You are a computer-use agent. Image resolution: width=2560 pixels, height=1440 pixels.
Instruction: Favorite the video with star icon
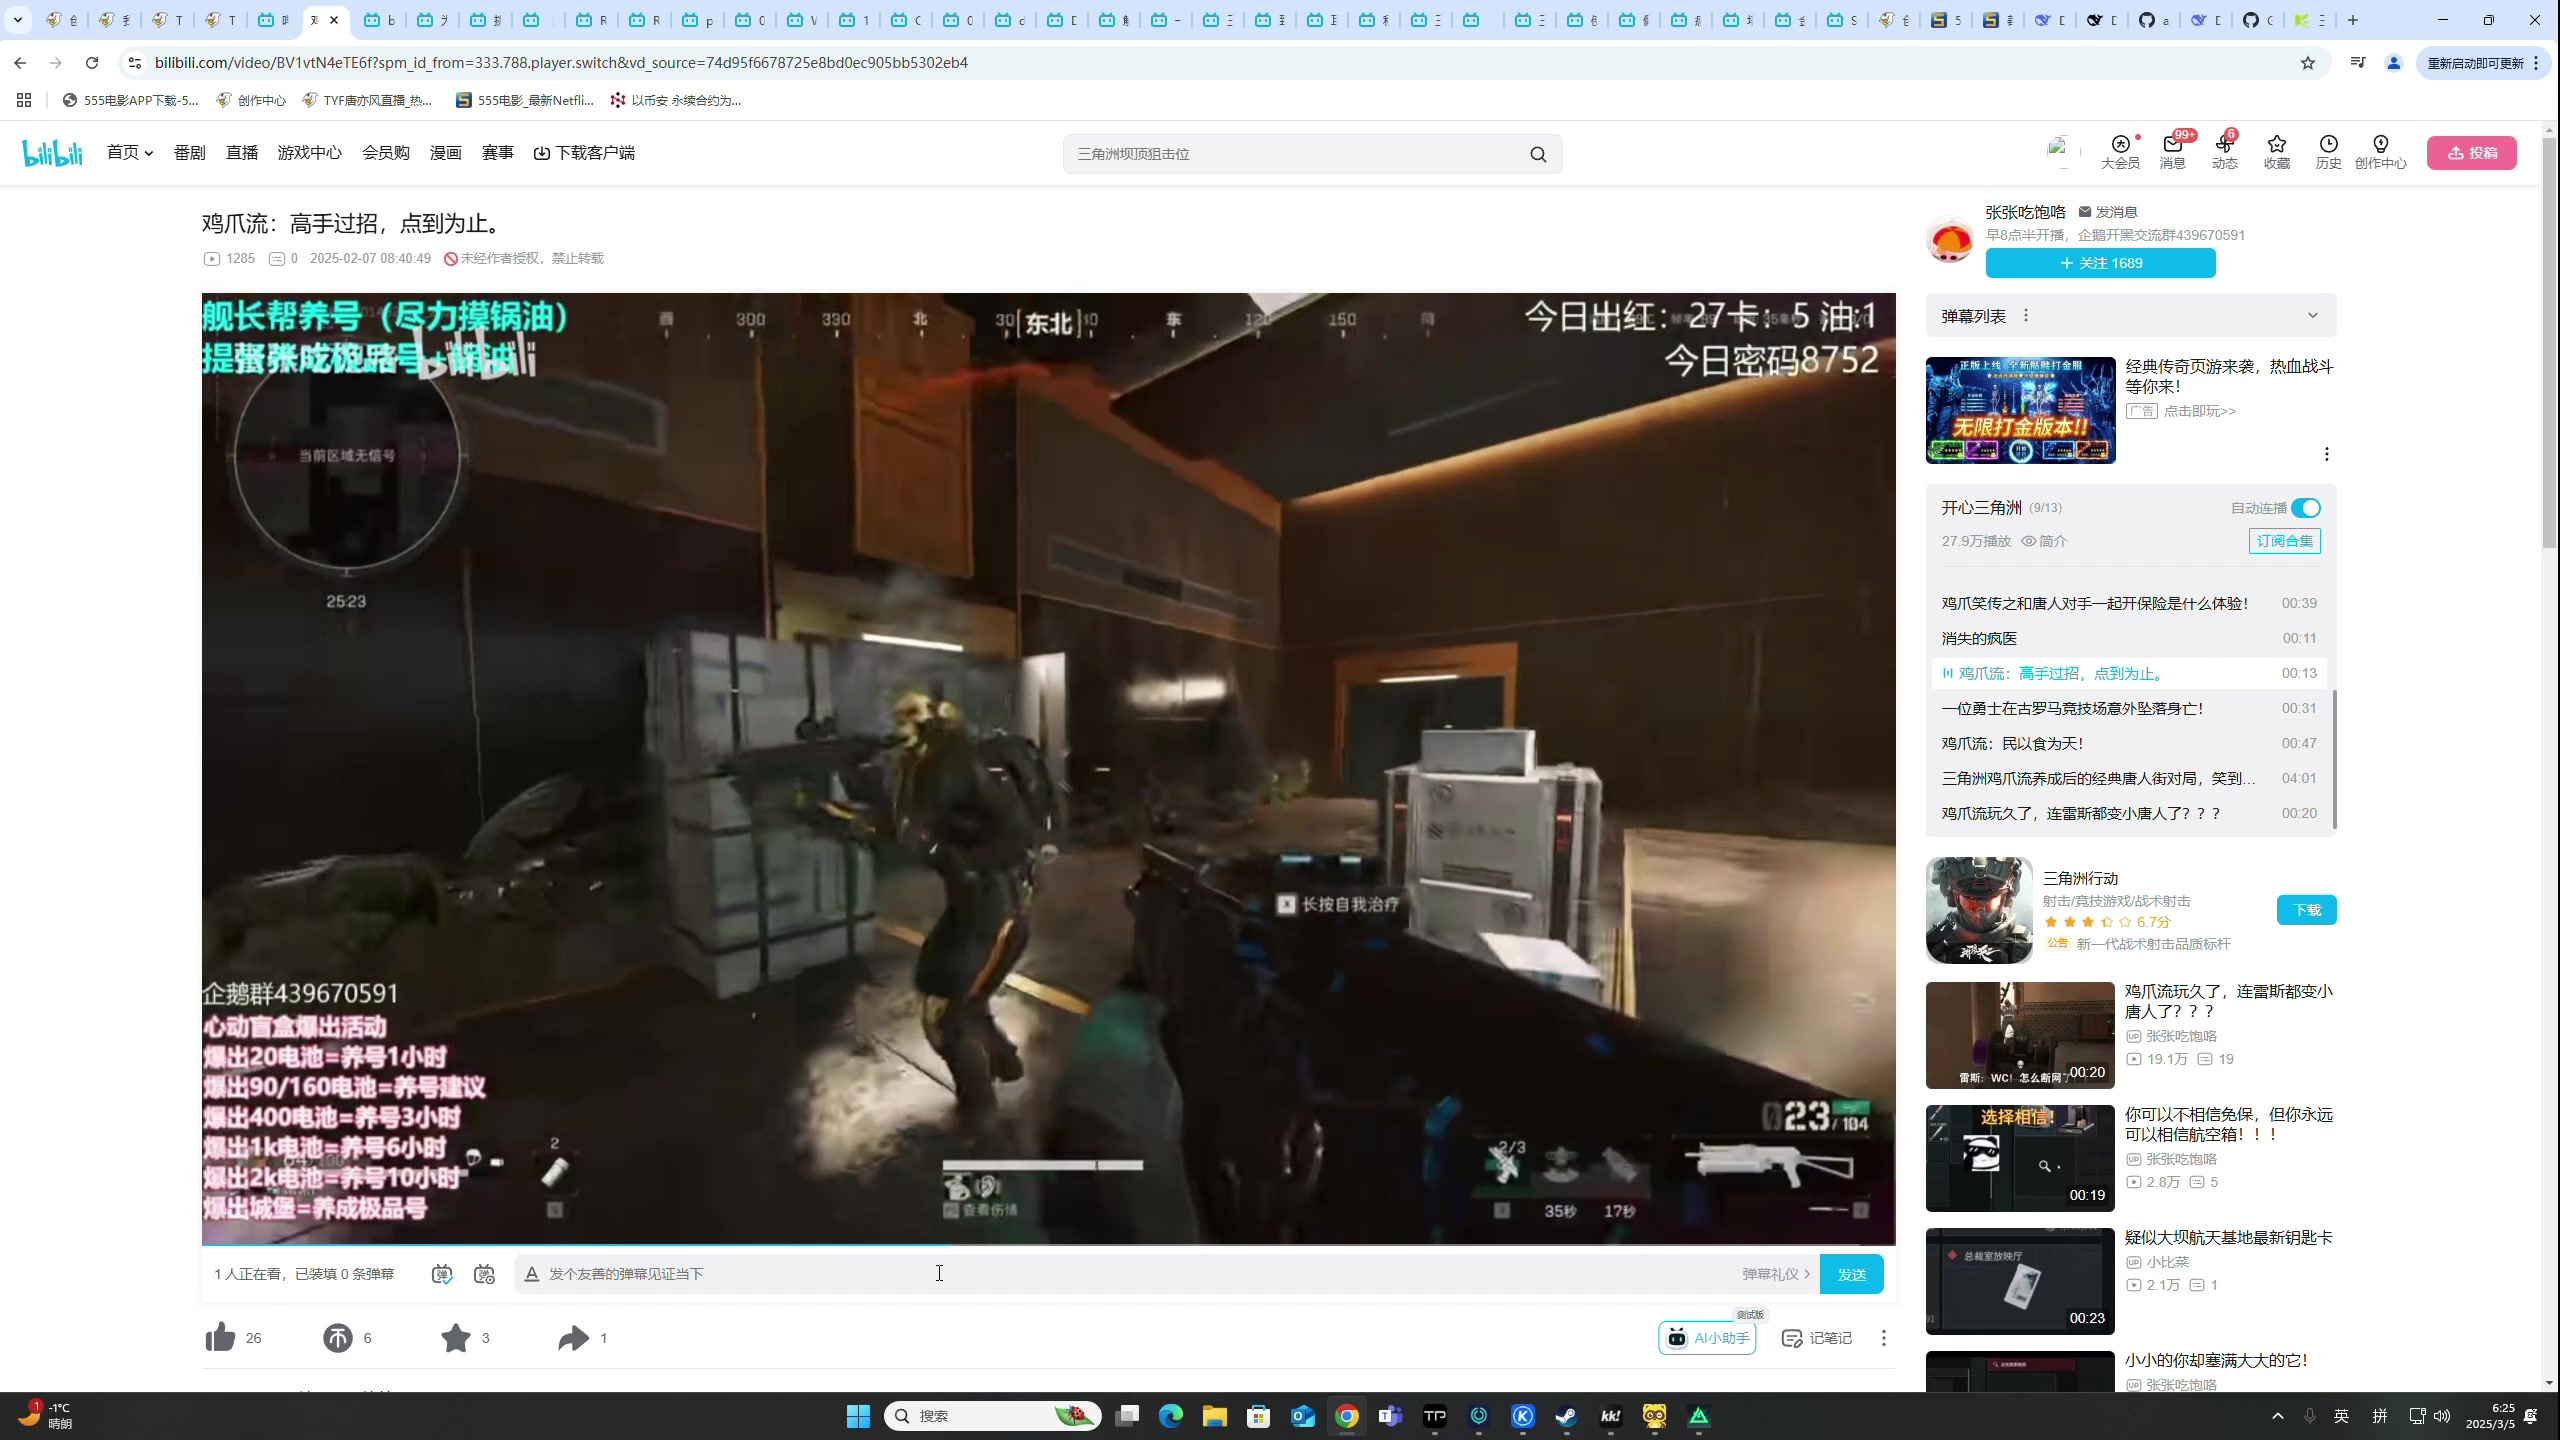(x=456, y=1338)
